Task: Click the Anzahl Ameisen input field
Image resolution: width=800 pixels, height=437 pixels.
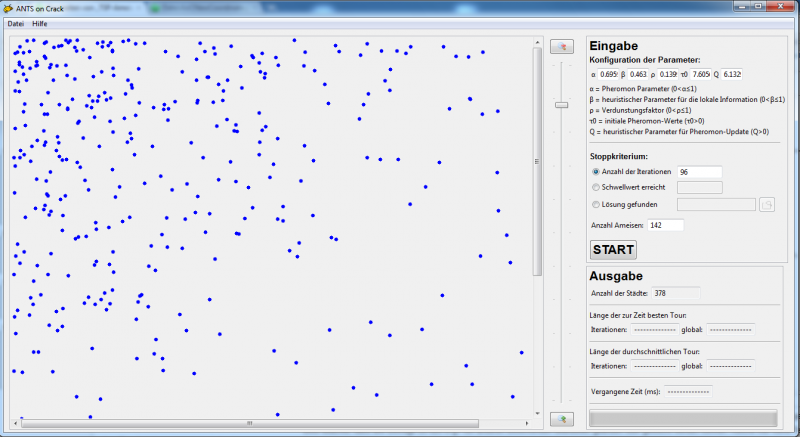Action: tap(665, 225)
